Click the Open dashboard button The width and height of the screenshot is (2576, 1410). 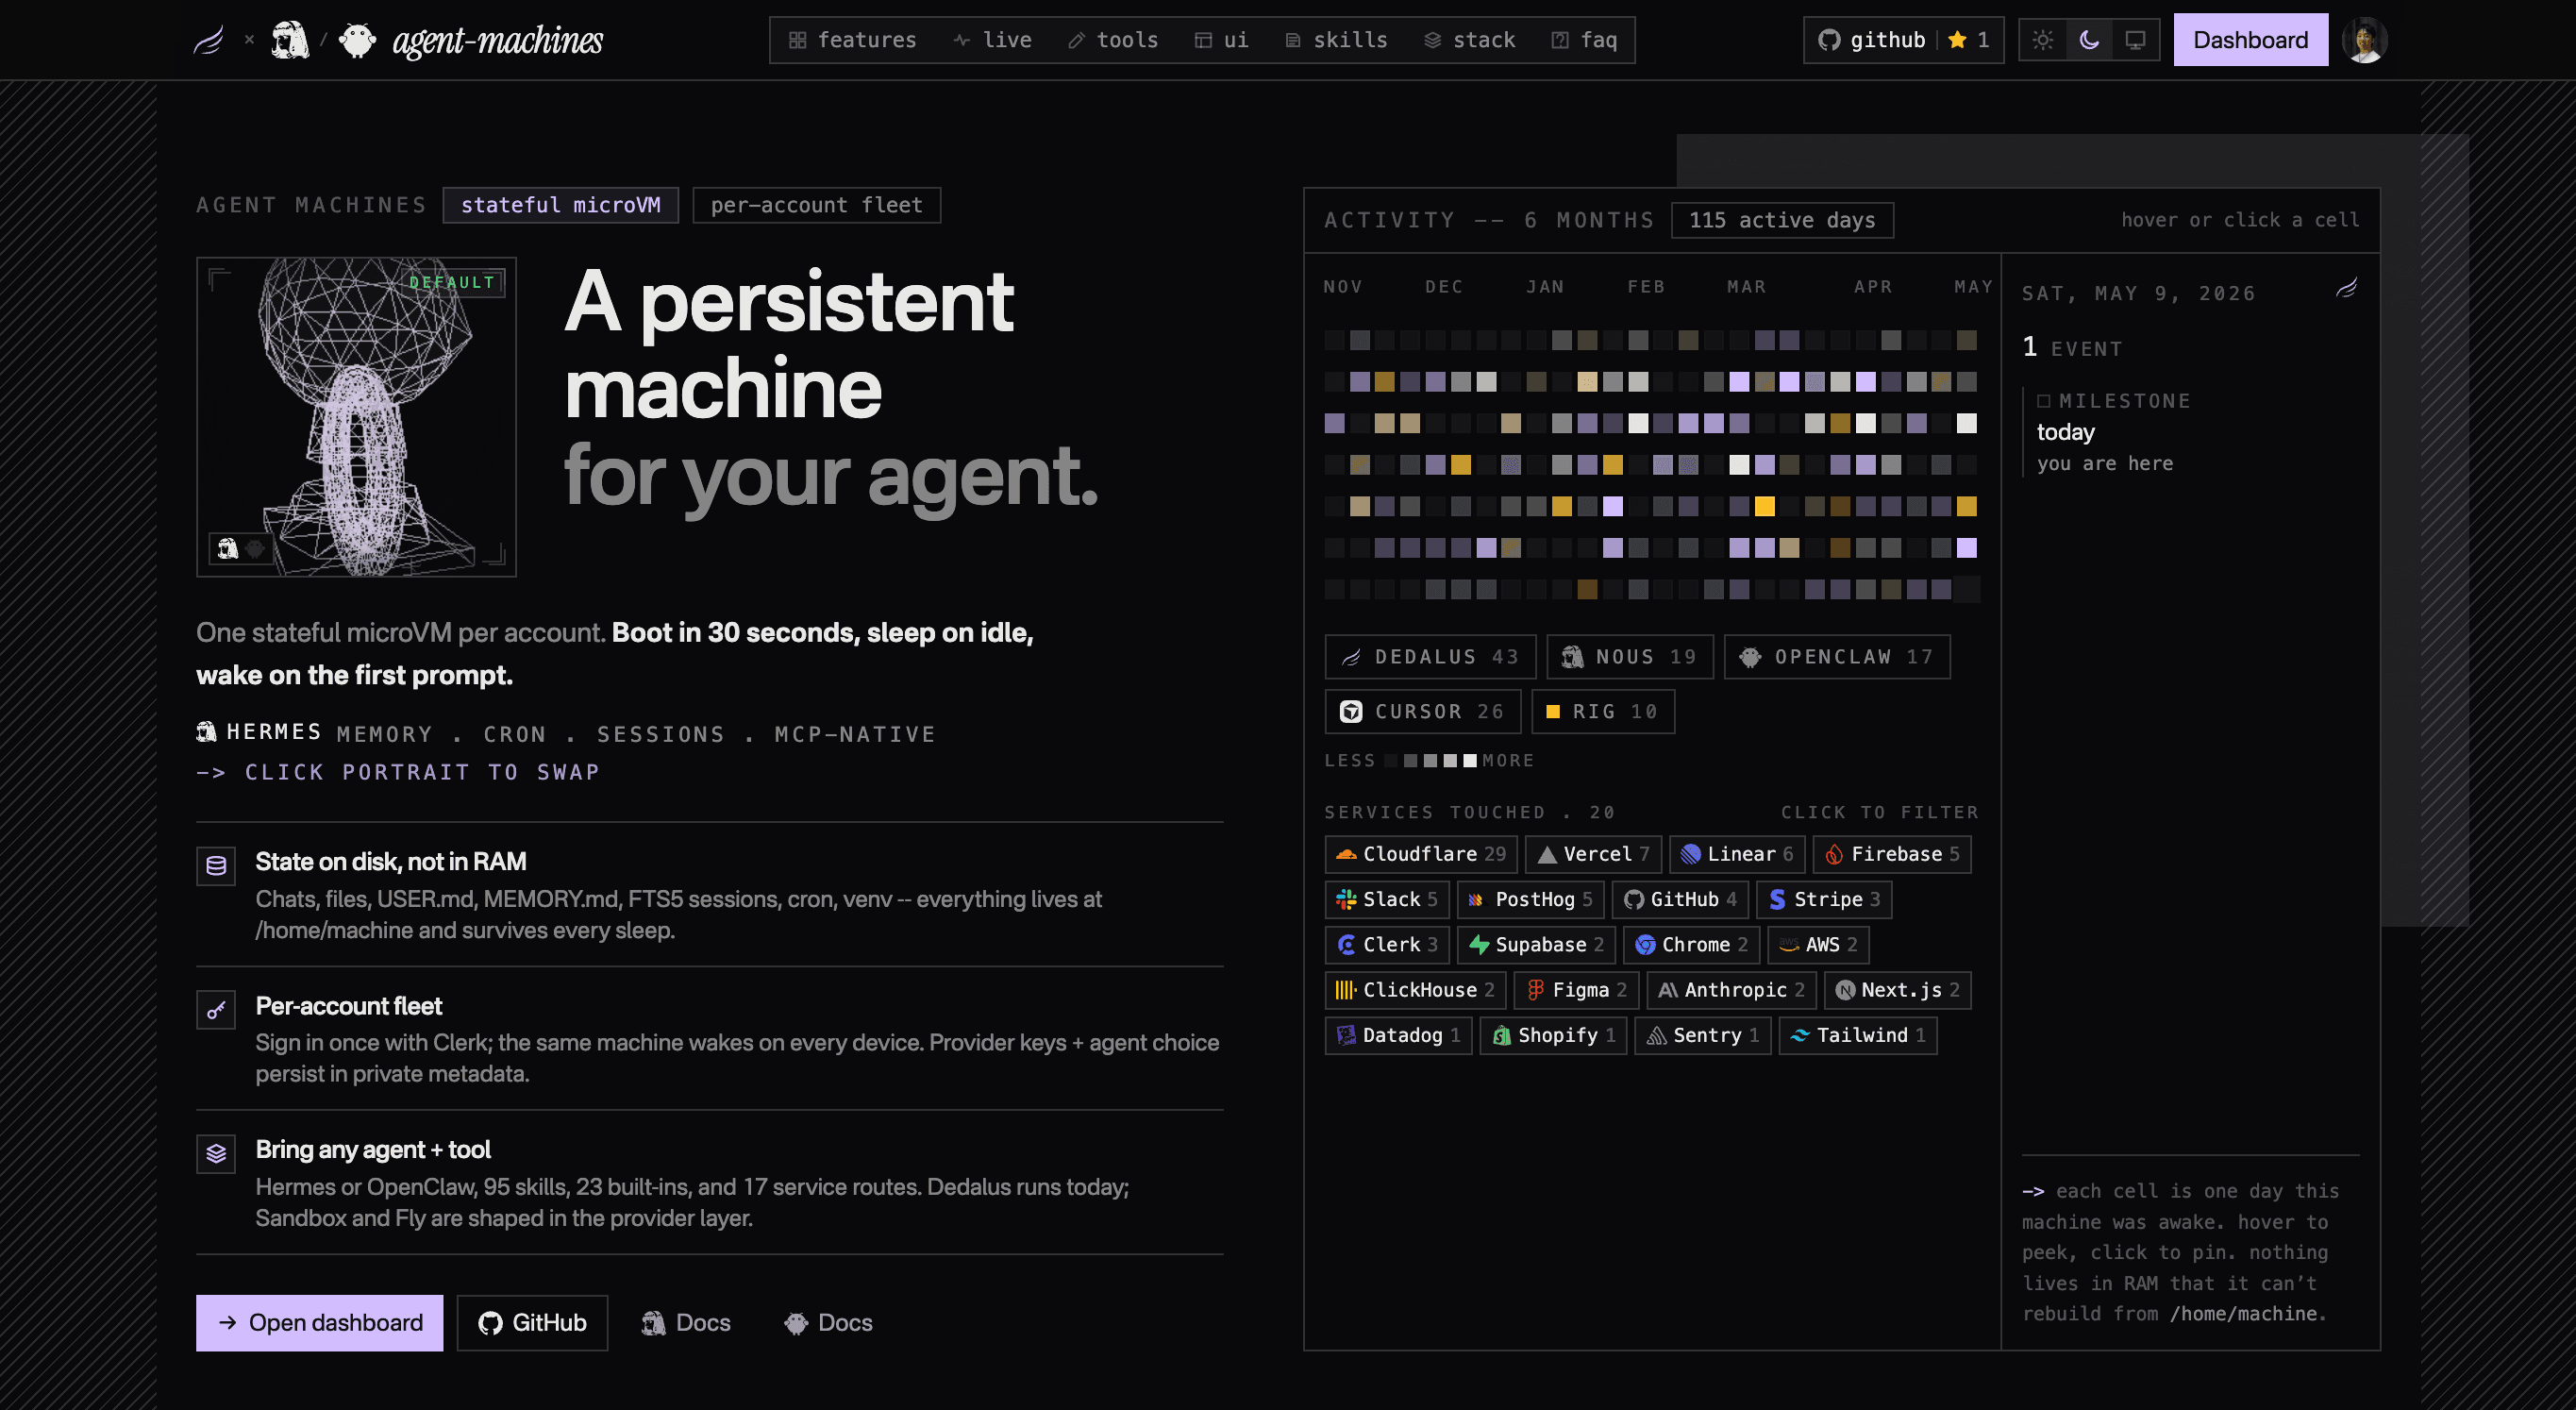pos(319,1323)
